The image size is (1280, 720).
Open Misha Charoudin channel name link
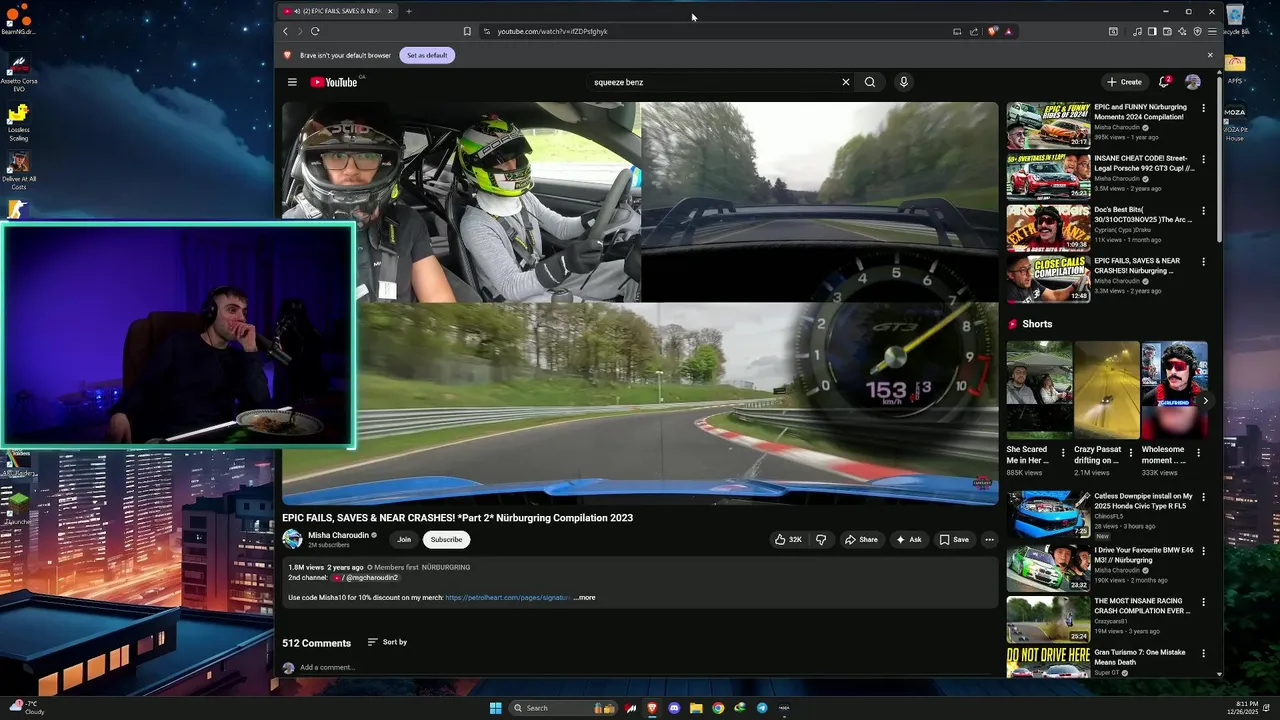point(338,535)
